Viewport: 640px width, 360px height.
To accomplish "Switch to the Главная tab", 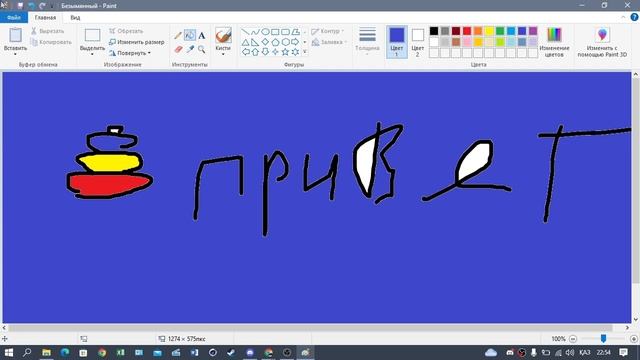I will [45, 18].
